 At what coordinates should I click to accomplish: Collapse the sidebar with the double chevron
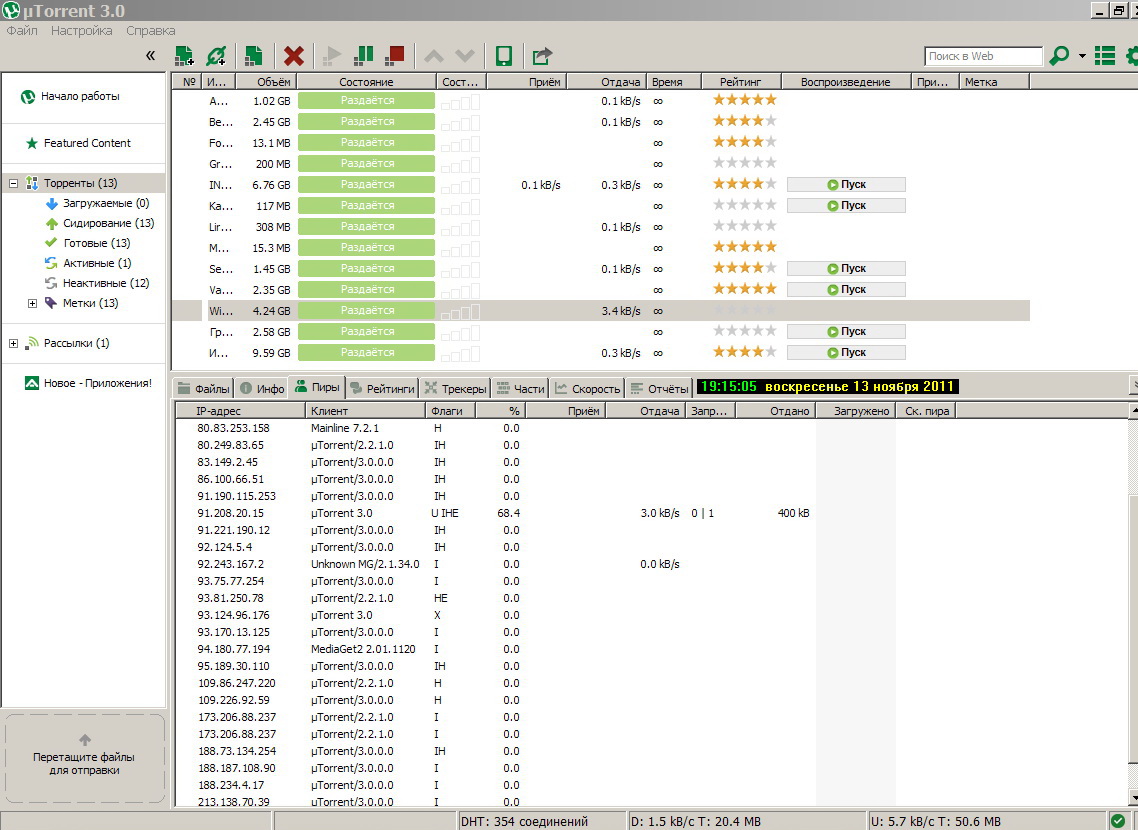point(150,56)
